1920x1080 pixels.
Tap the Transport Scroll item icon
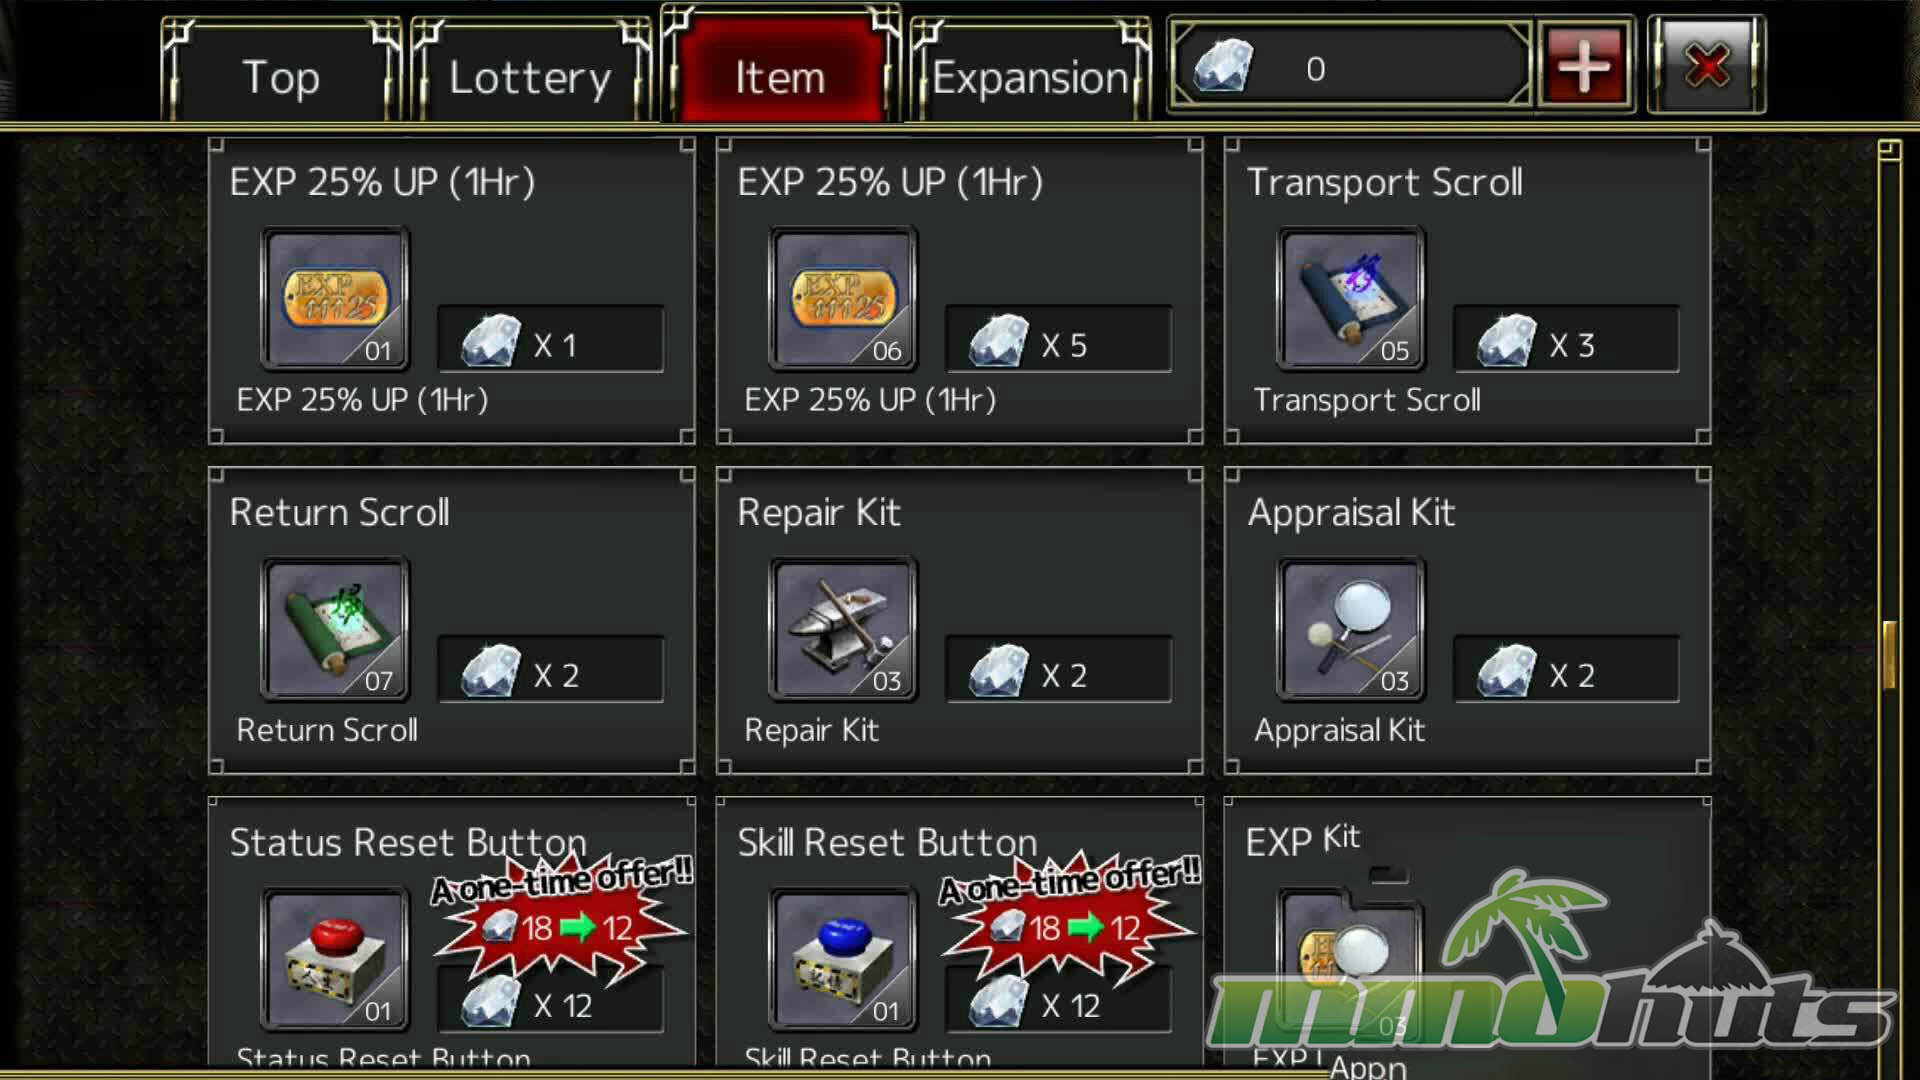tap(1351, 299)
